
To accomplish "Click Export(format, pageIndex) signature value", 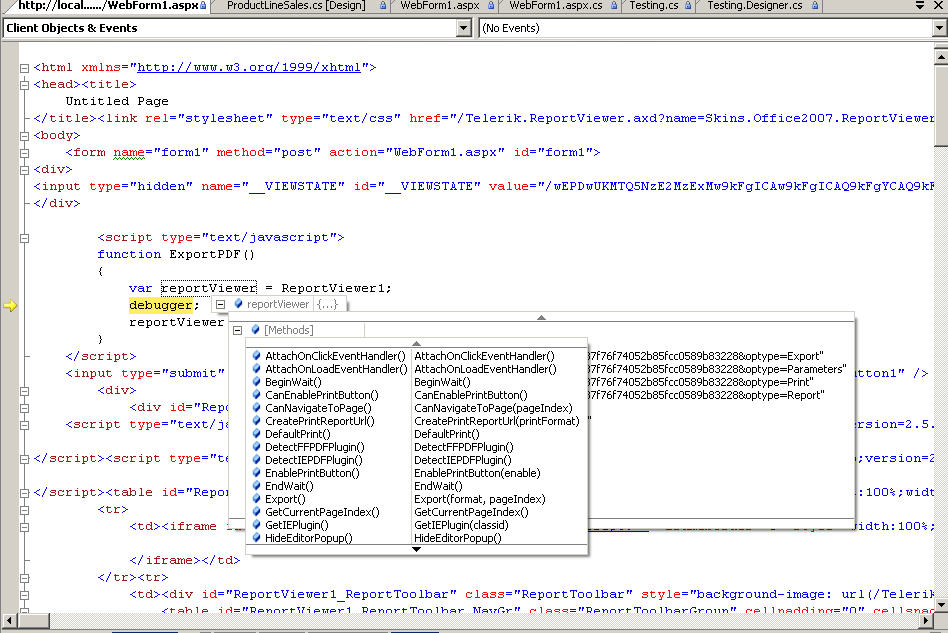I will 479,499.
